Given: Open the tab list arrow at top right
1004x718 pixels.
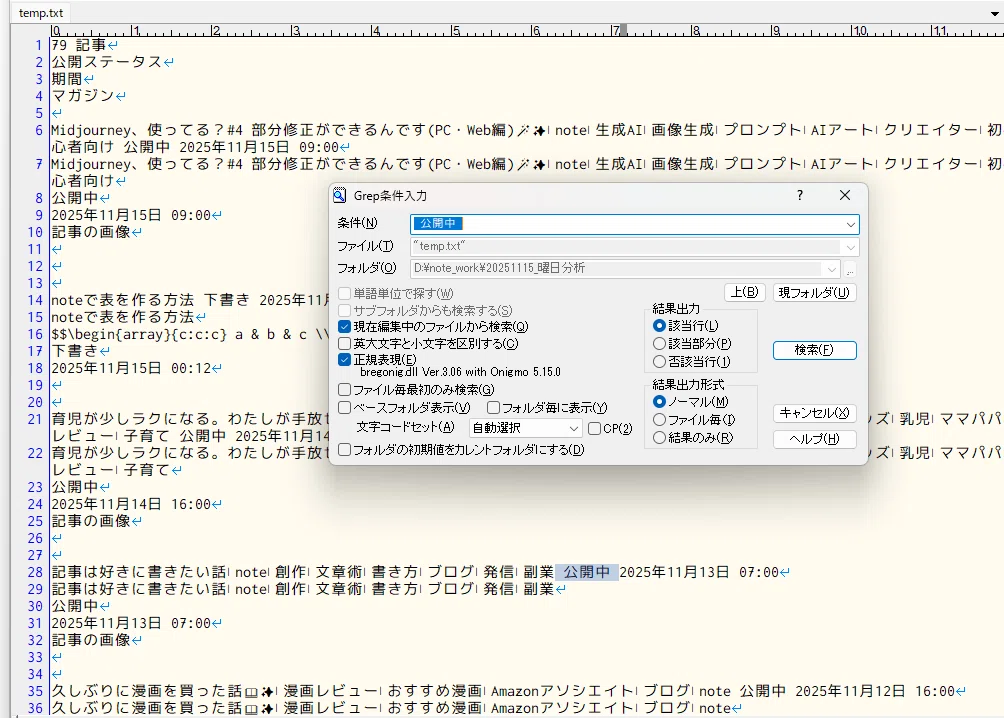Looking at the screenshot, I should [994, 13].
